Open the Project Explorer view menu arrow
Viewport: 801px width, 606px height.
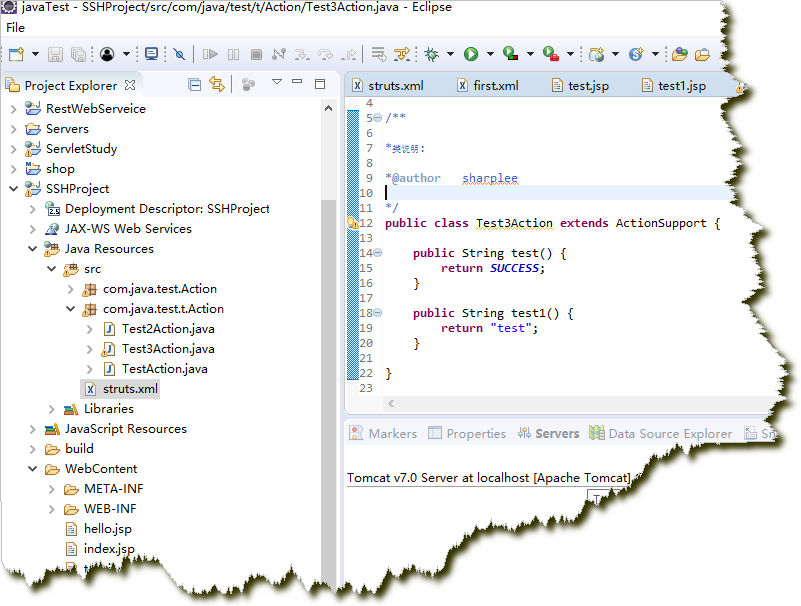(x=277, y=83)
